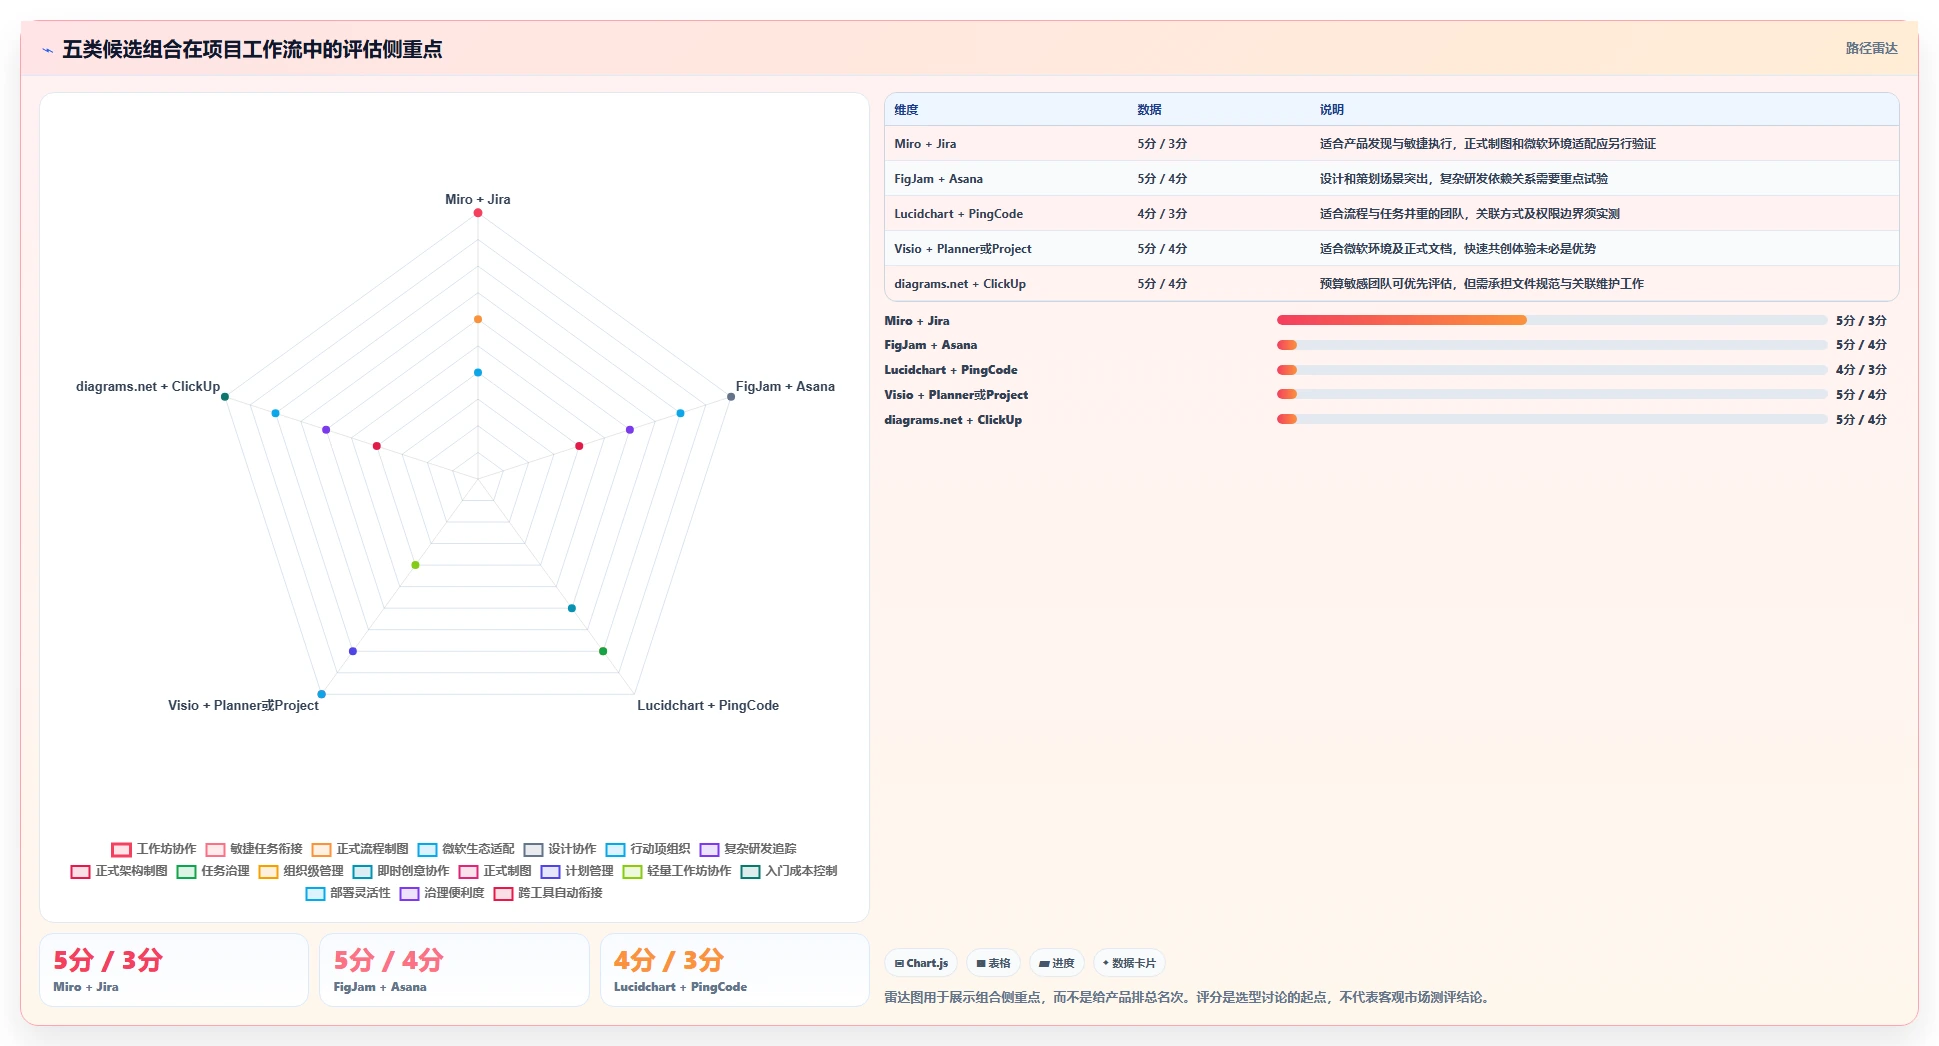Click the description starting 预算敏感团队可优先评估
1939x1046 pixels.
[1481, 284]
